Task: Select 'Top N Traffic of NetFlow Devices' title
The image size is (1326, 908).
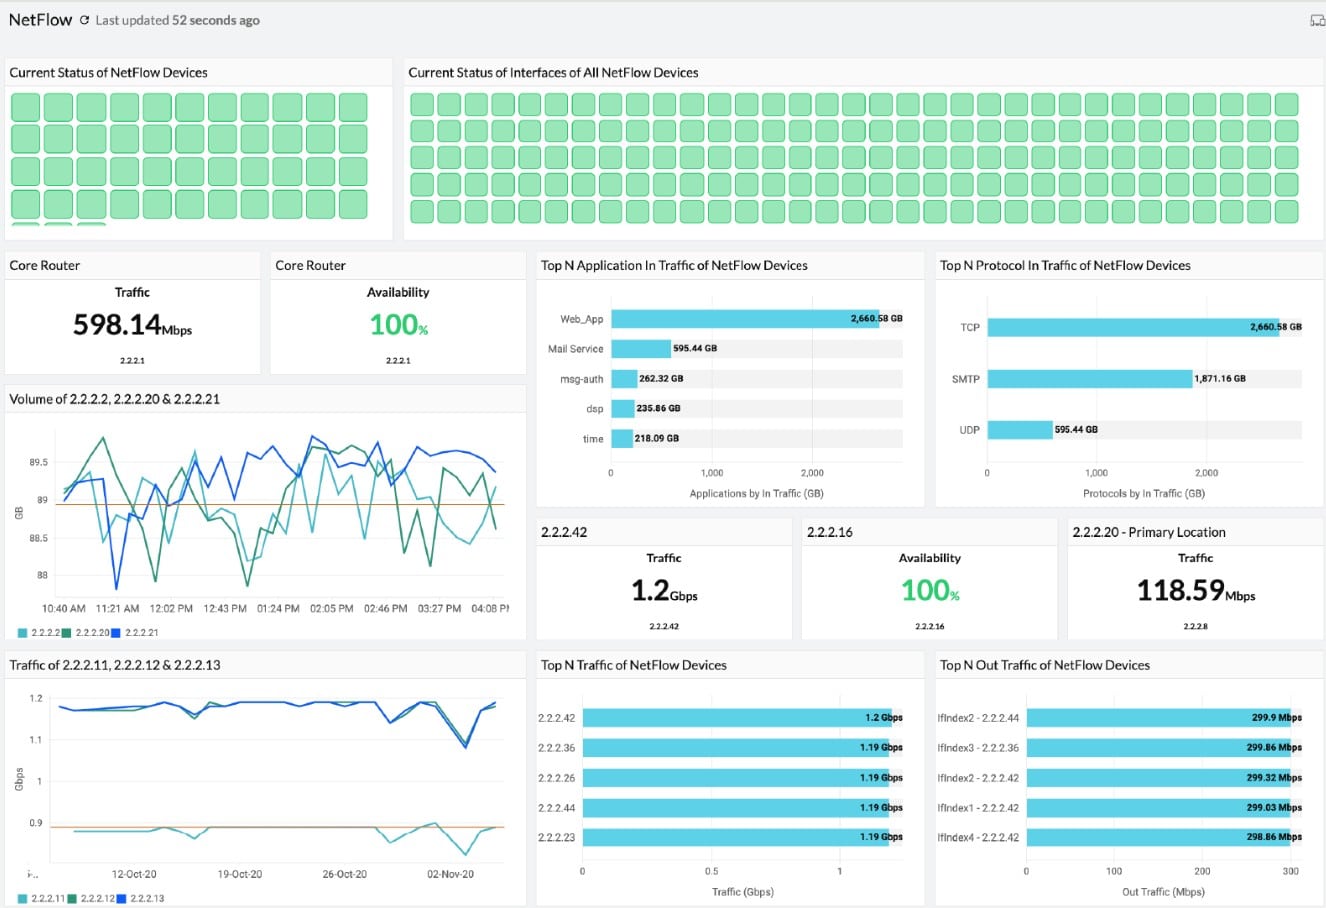Action: [x=634, y=665]
